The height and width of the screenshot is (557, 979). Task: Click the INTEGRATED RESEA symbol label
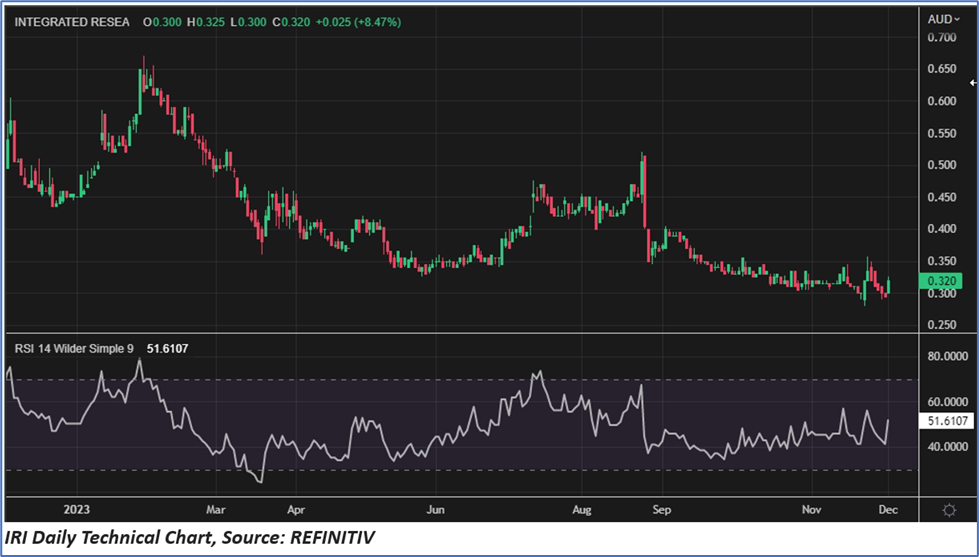(x=72, y=22)
